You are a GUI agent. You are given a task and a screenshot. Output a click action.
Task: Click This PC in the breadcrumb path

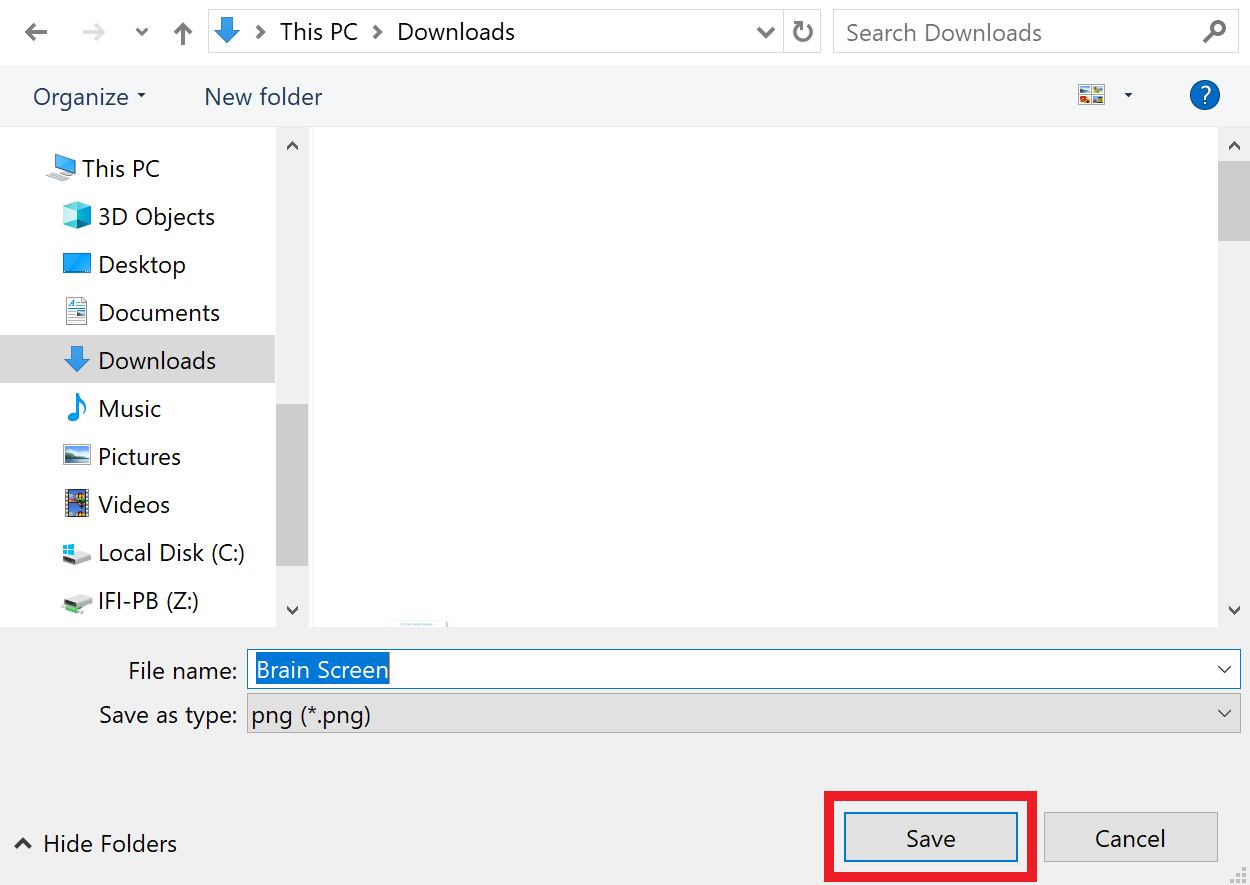tap(318, 31)
